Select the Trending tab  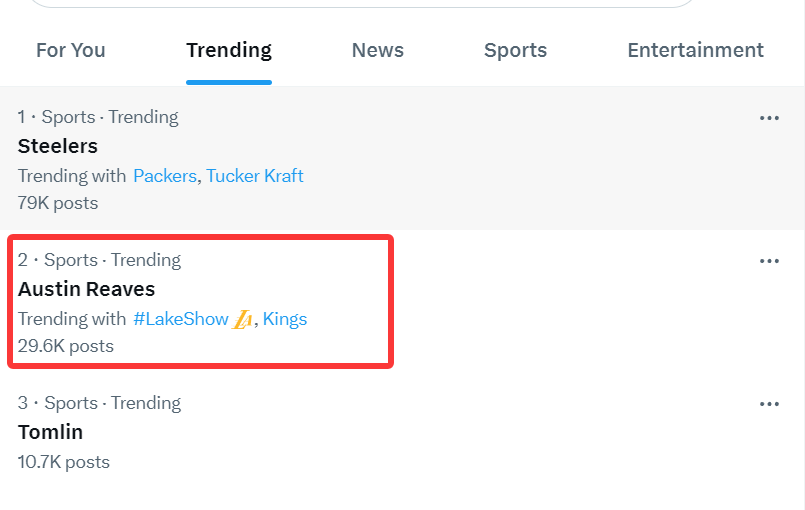pos(229,50)
